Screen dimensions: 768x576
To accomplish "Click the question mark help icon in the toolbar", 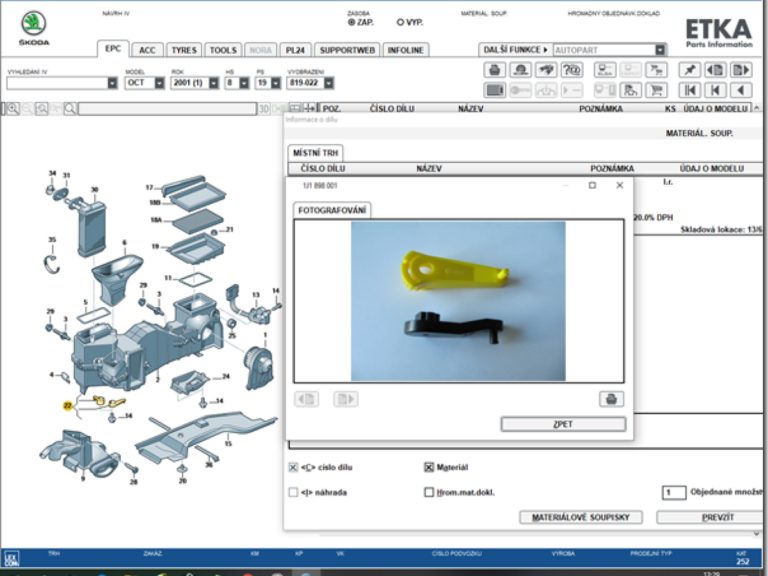I will pos(572,70).
